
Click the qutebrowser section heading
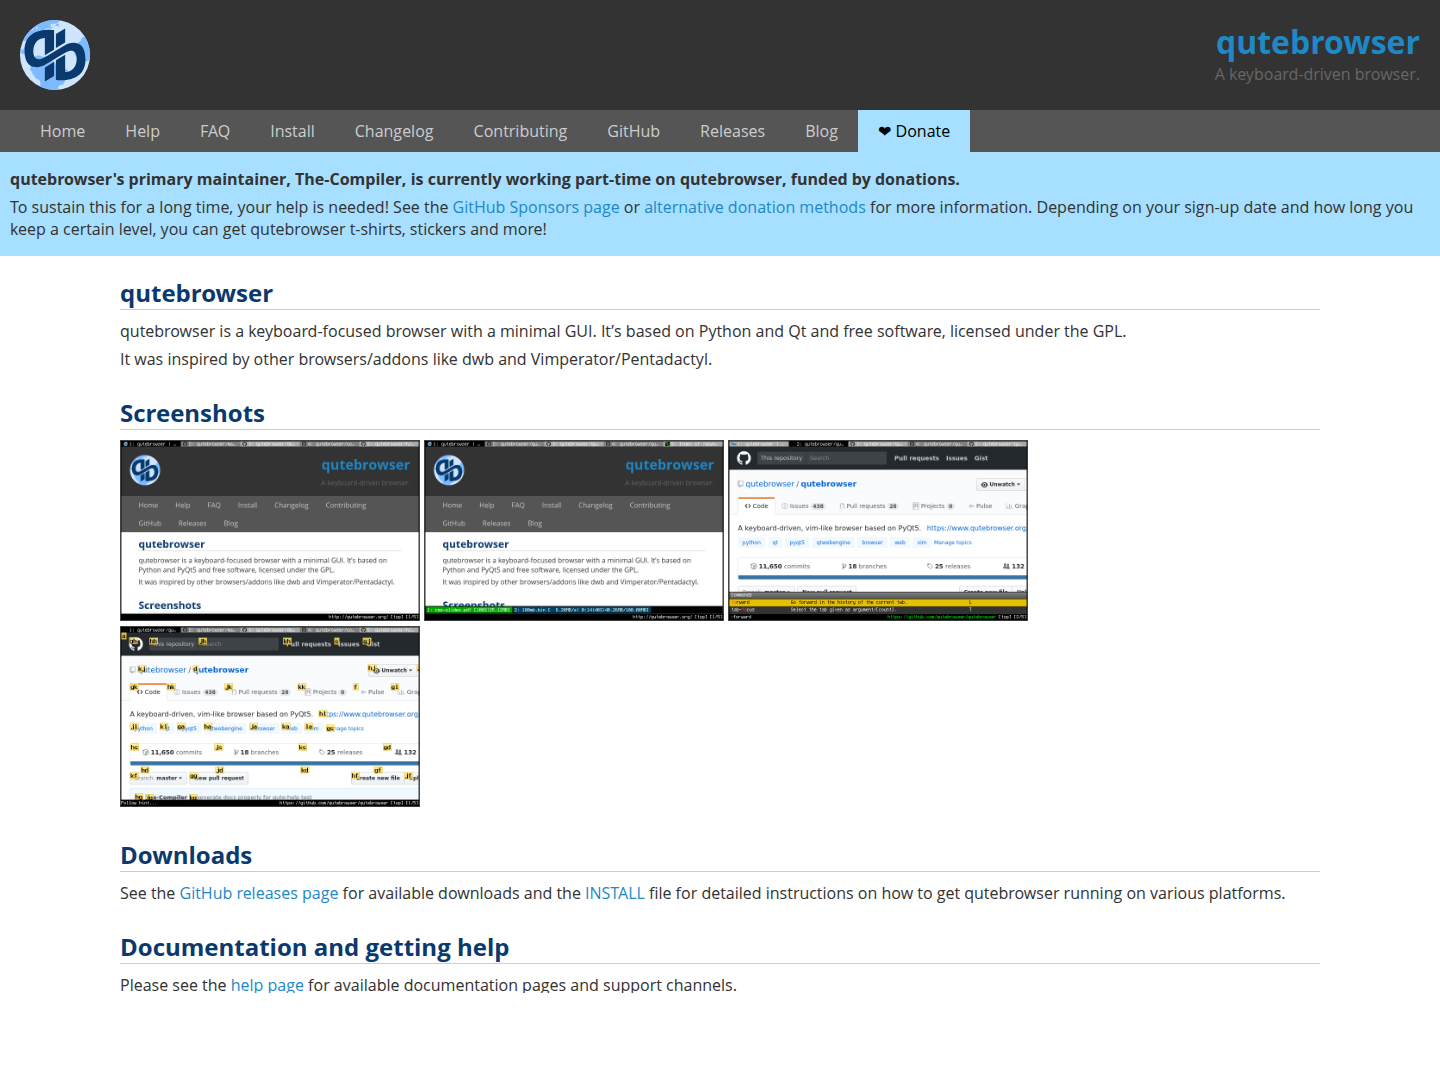[x=196, y=294]
